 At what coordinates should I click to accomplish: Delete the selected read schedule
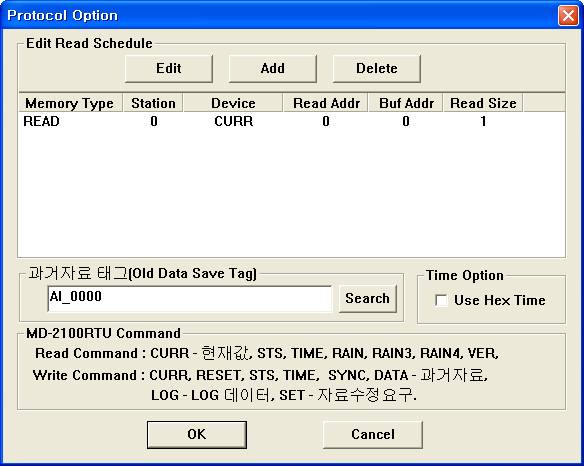[x=377, y=69]
